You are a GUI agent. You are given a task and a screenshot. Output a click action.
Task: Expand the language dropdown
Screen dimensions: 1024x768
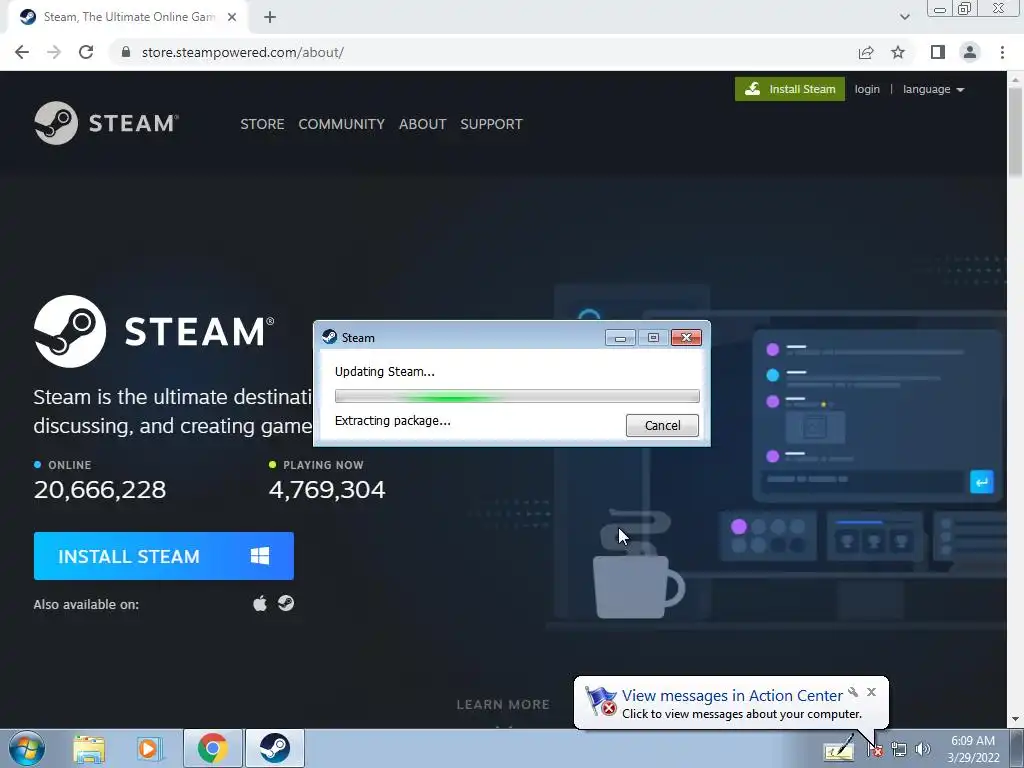click(x=934, y=89)
